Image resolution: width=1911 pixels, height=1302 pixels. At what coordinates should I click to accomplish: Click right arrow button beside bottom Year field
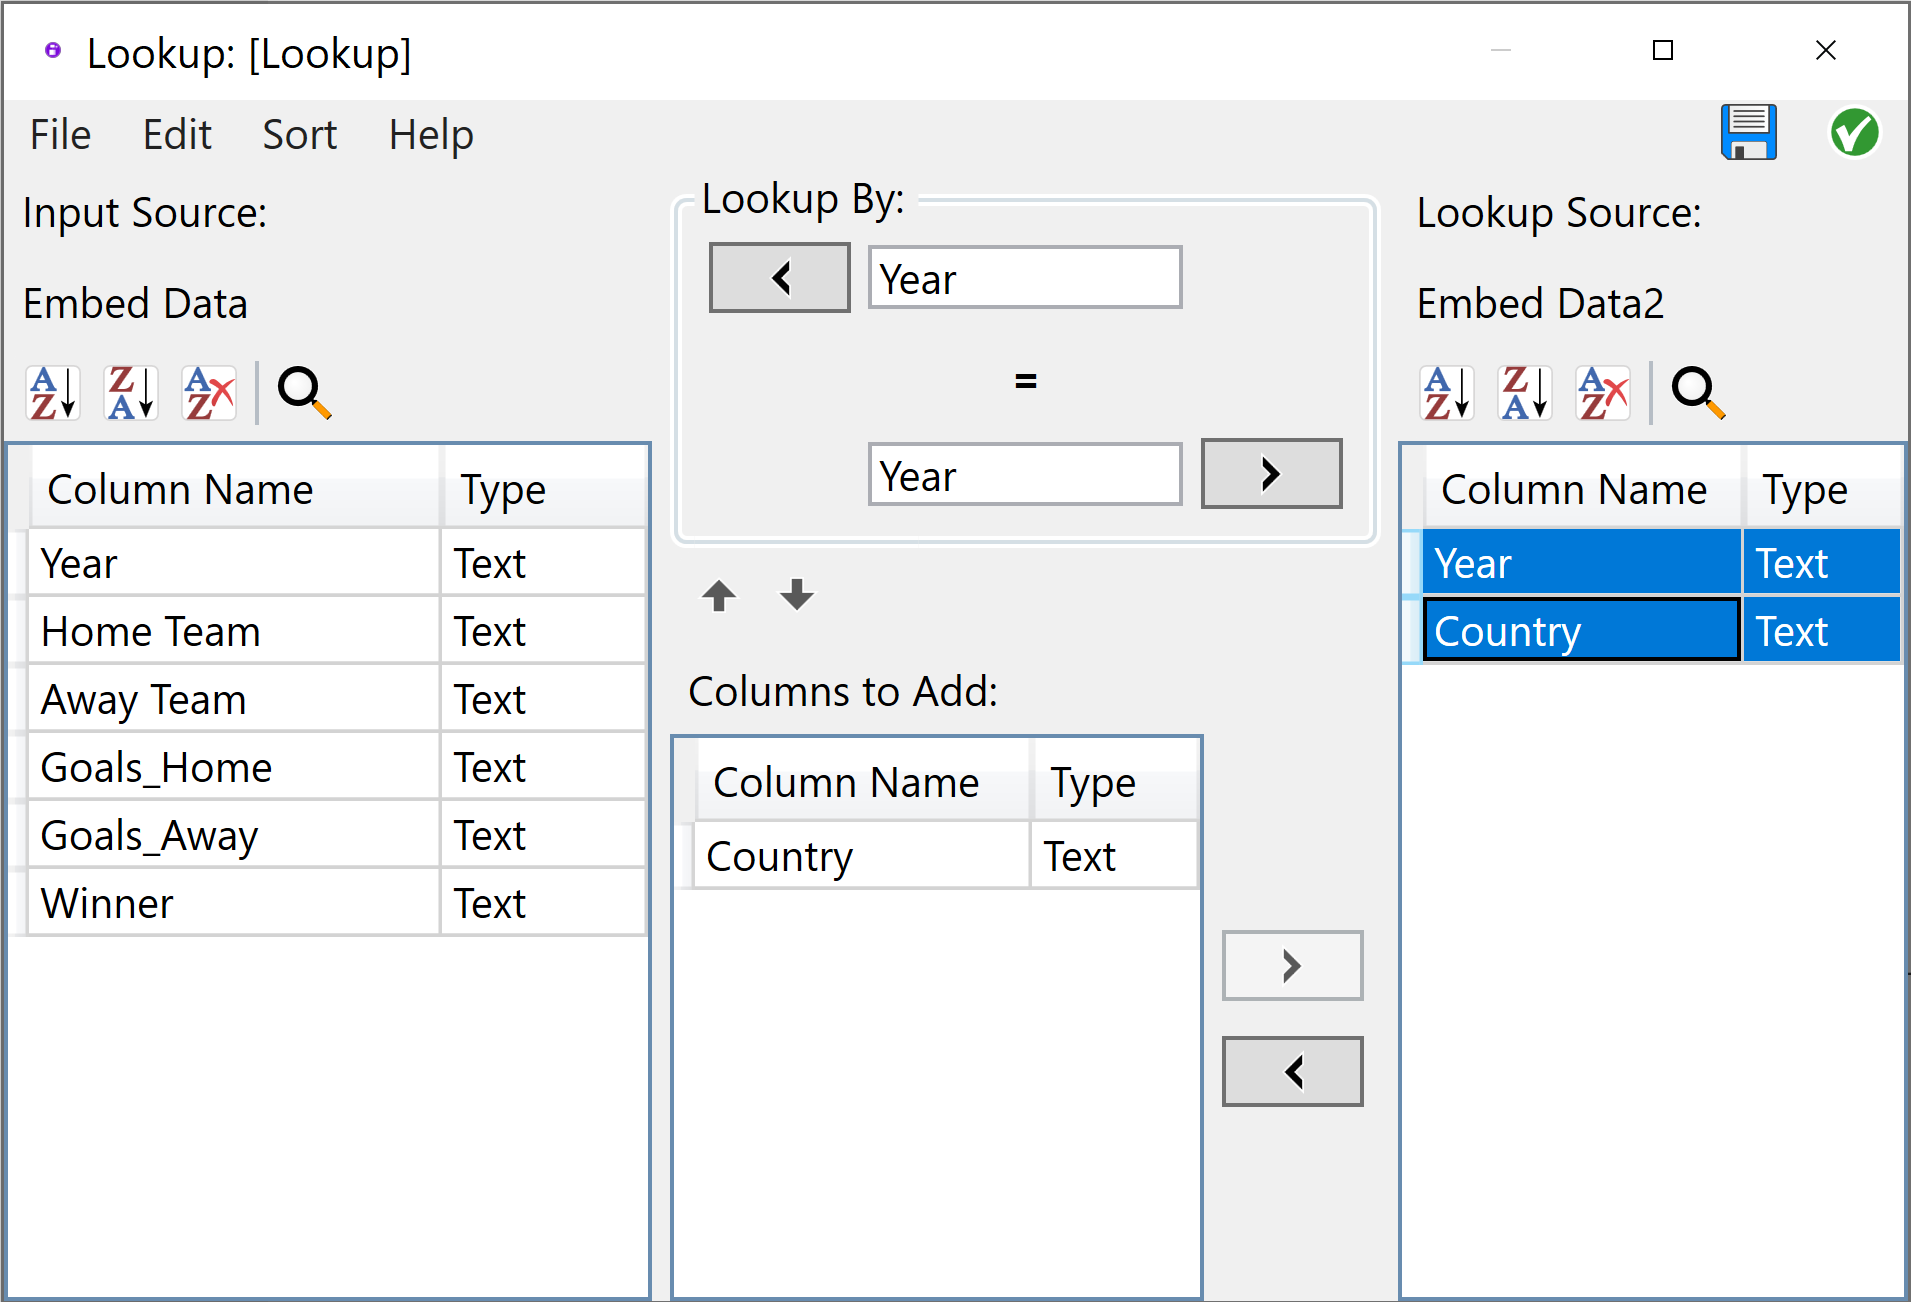pos(1271,473)
